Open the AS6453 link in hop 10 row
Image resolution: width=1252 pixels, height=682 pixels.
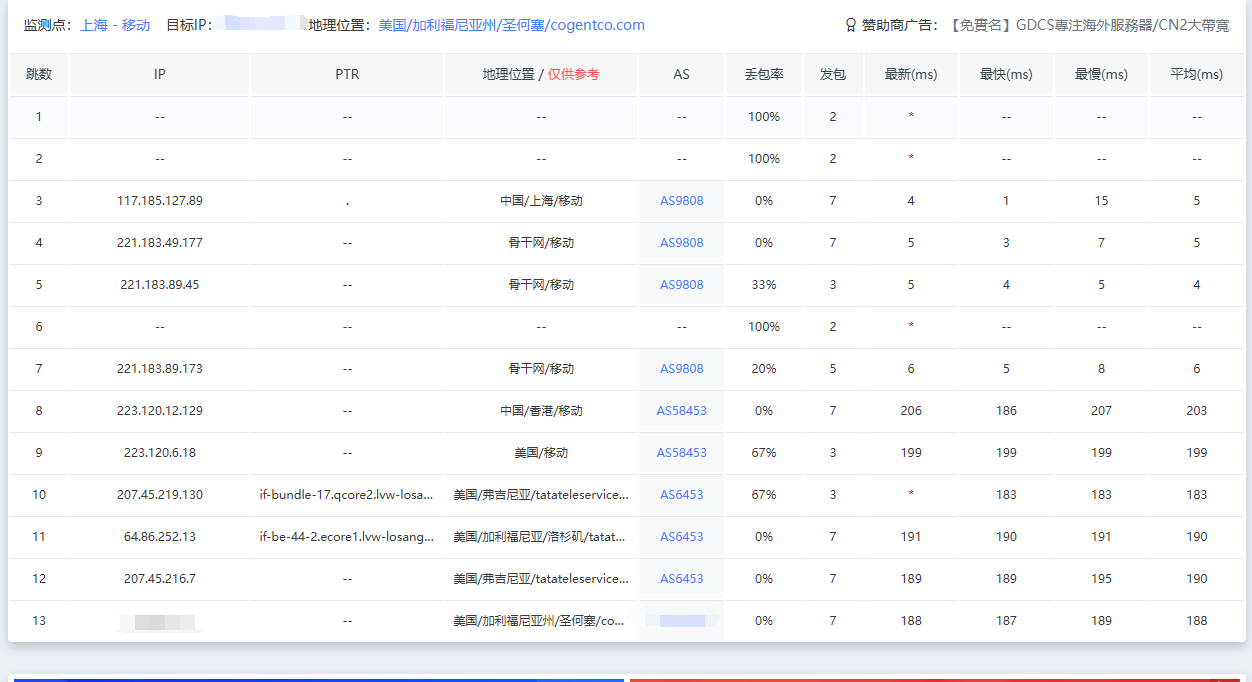coord(681,495)
